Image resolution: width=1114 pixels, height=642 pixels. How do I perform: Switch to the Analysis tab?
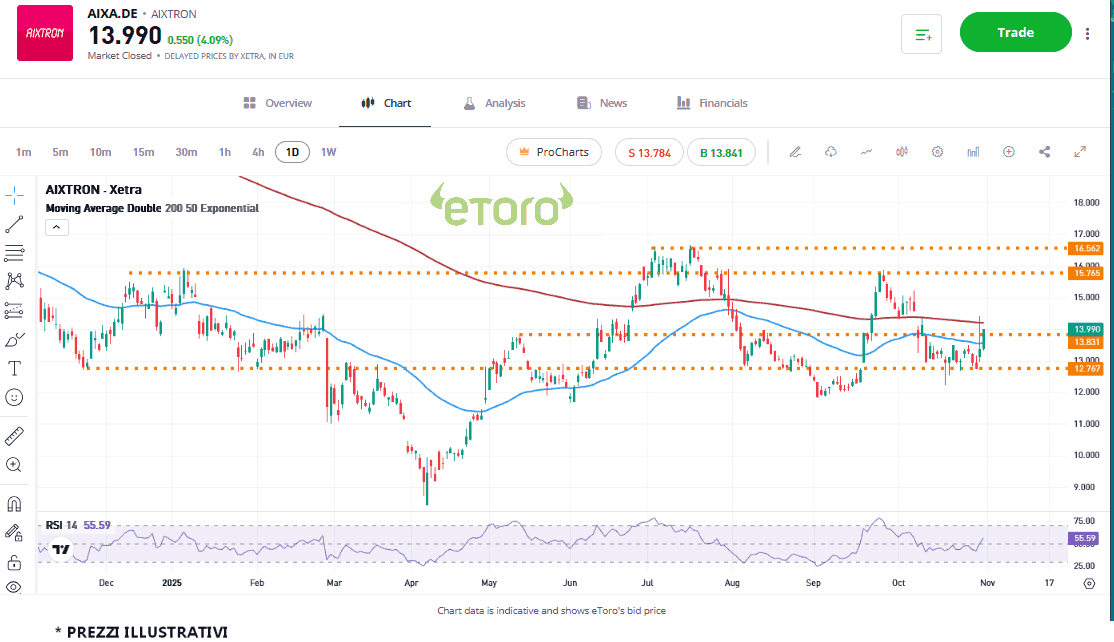coord(494,103)
